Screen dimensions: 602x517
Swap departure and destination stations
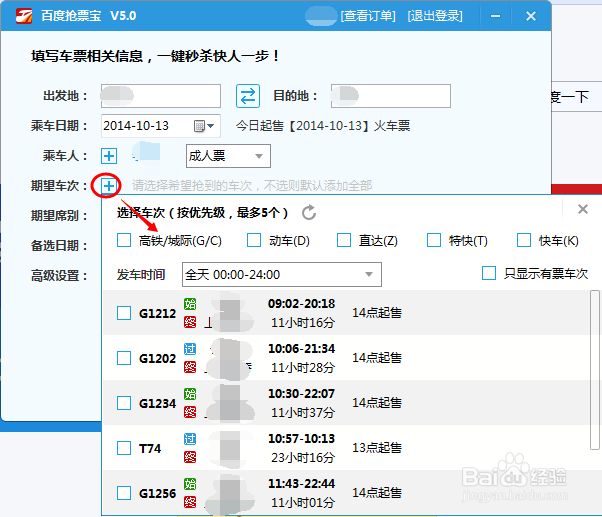[248, 96]
